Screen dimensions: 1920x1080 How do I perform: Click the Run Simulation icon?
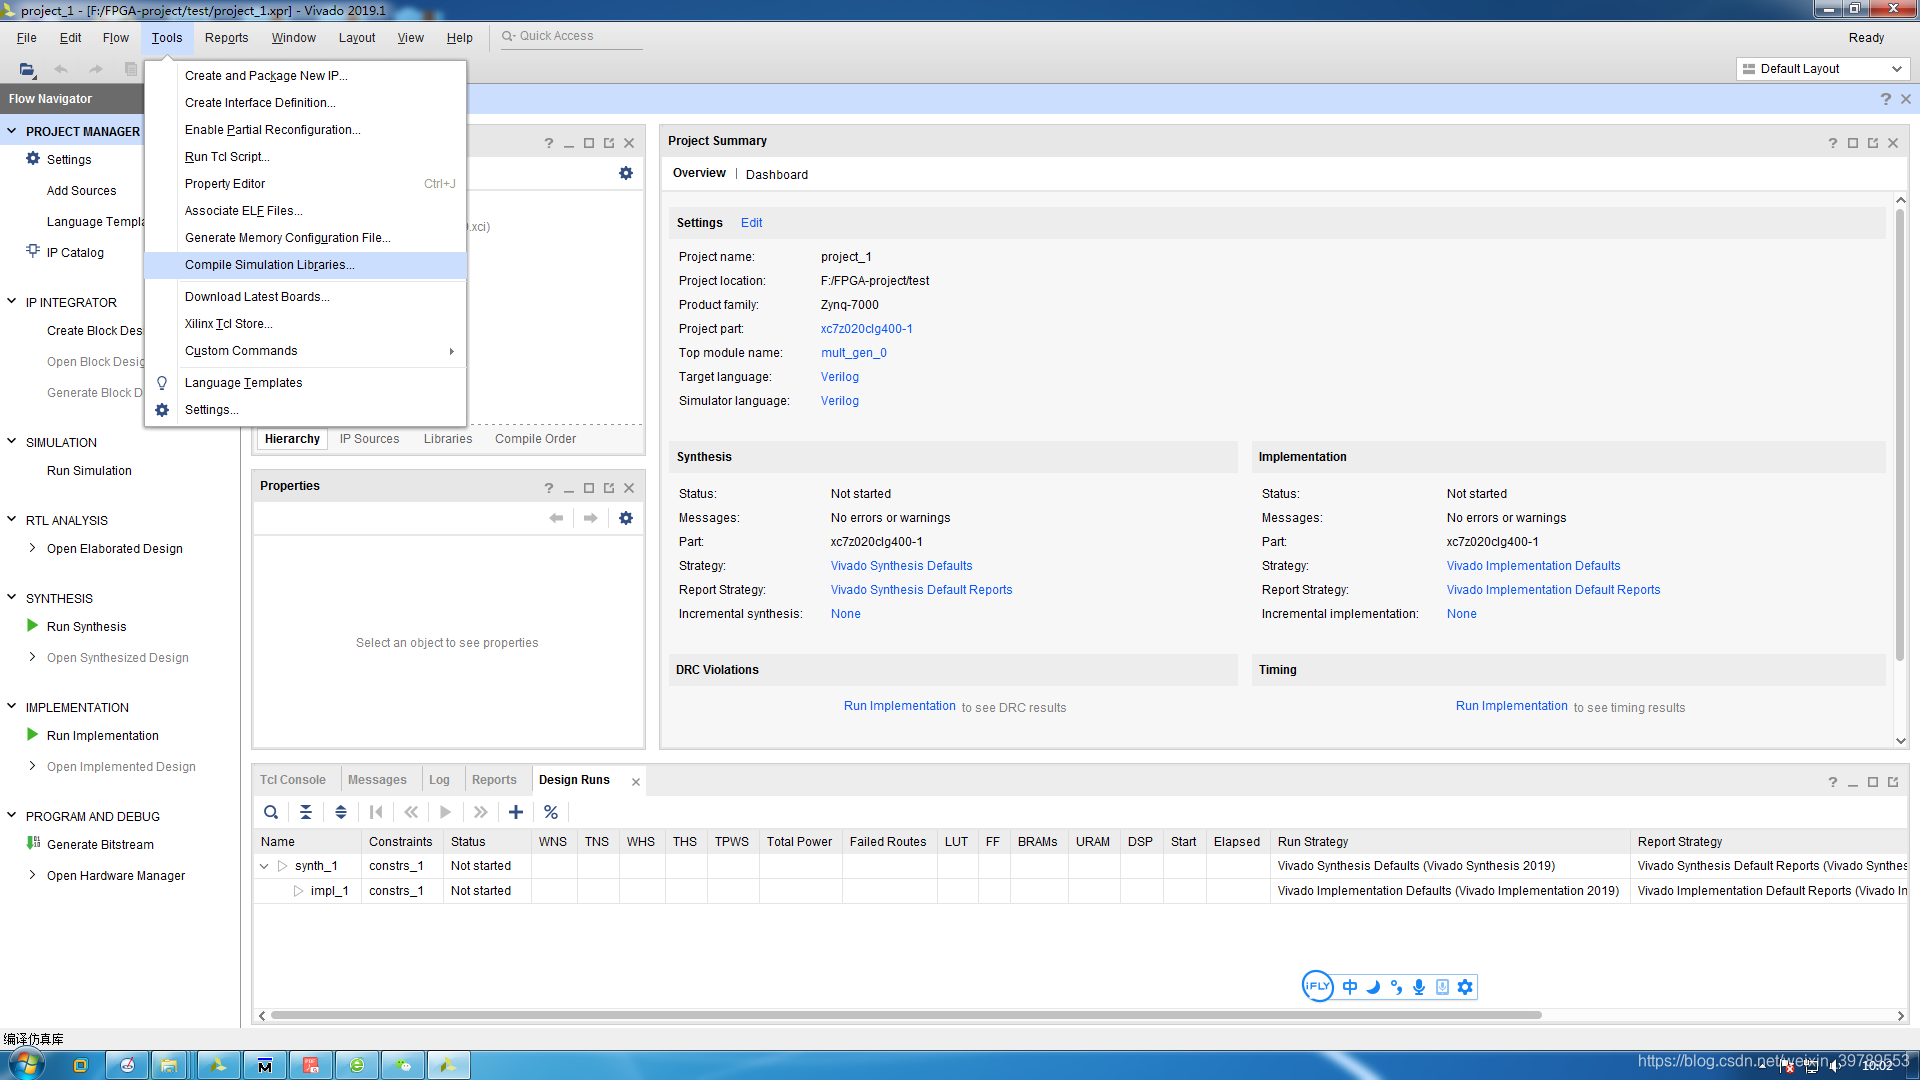(87, 471)
